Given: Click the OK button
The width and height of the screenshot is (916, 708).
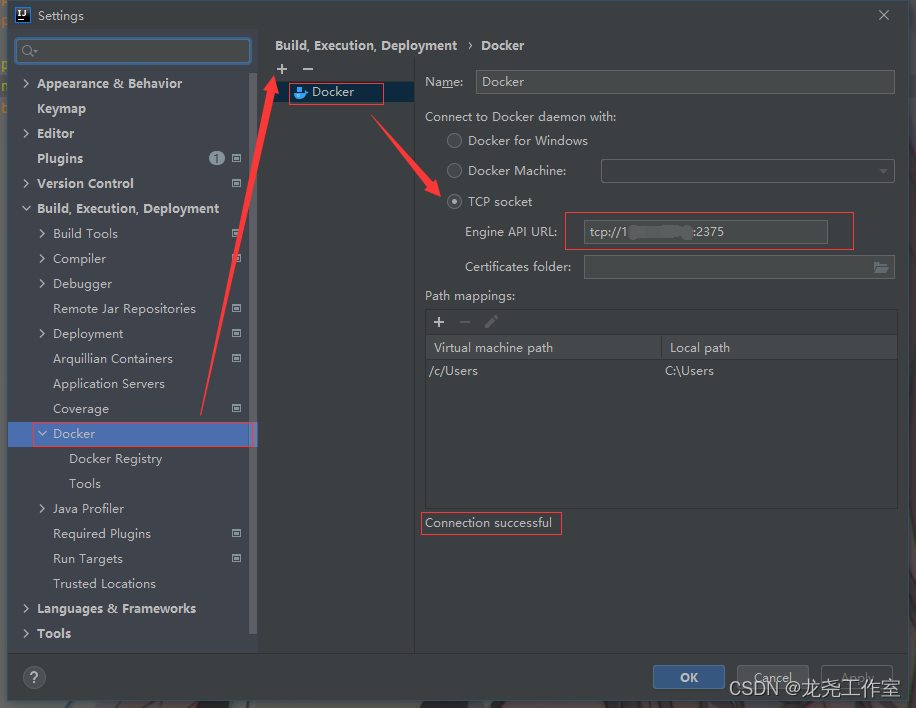Looking at the screenshot, I should [x=689, y=677].
